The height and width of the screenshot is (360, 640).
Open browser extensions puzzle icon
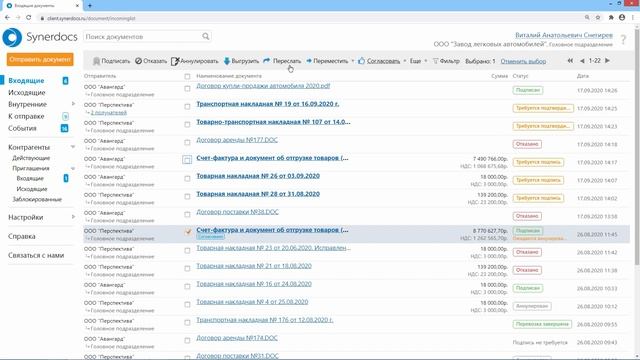[x=611, y=18]
